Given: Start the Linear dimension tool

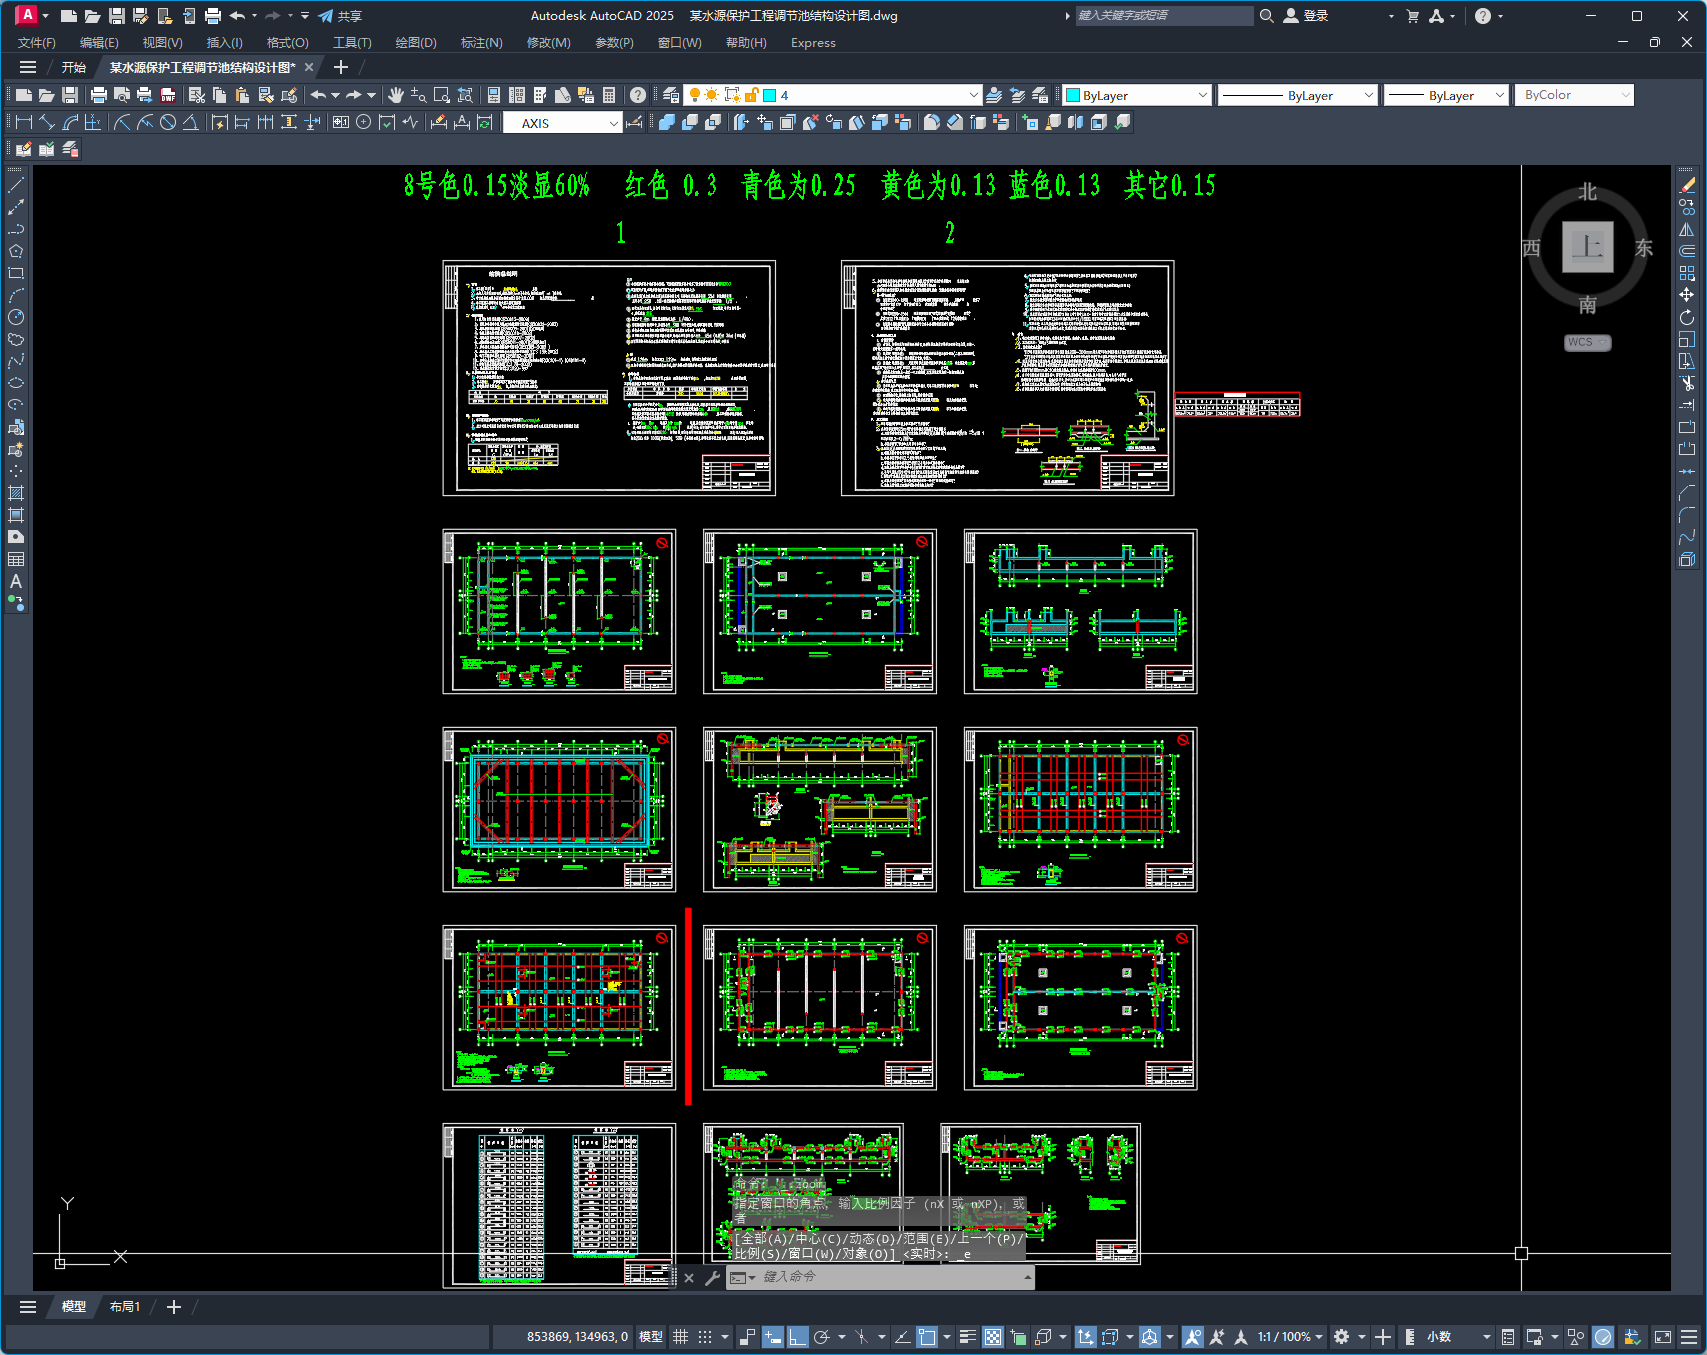Looking at the screenshot, I should coord(24,122).
